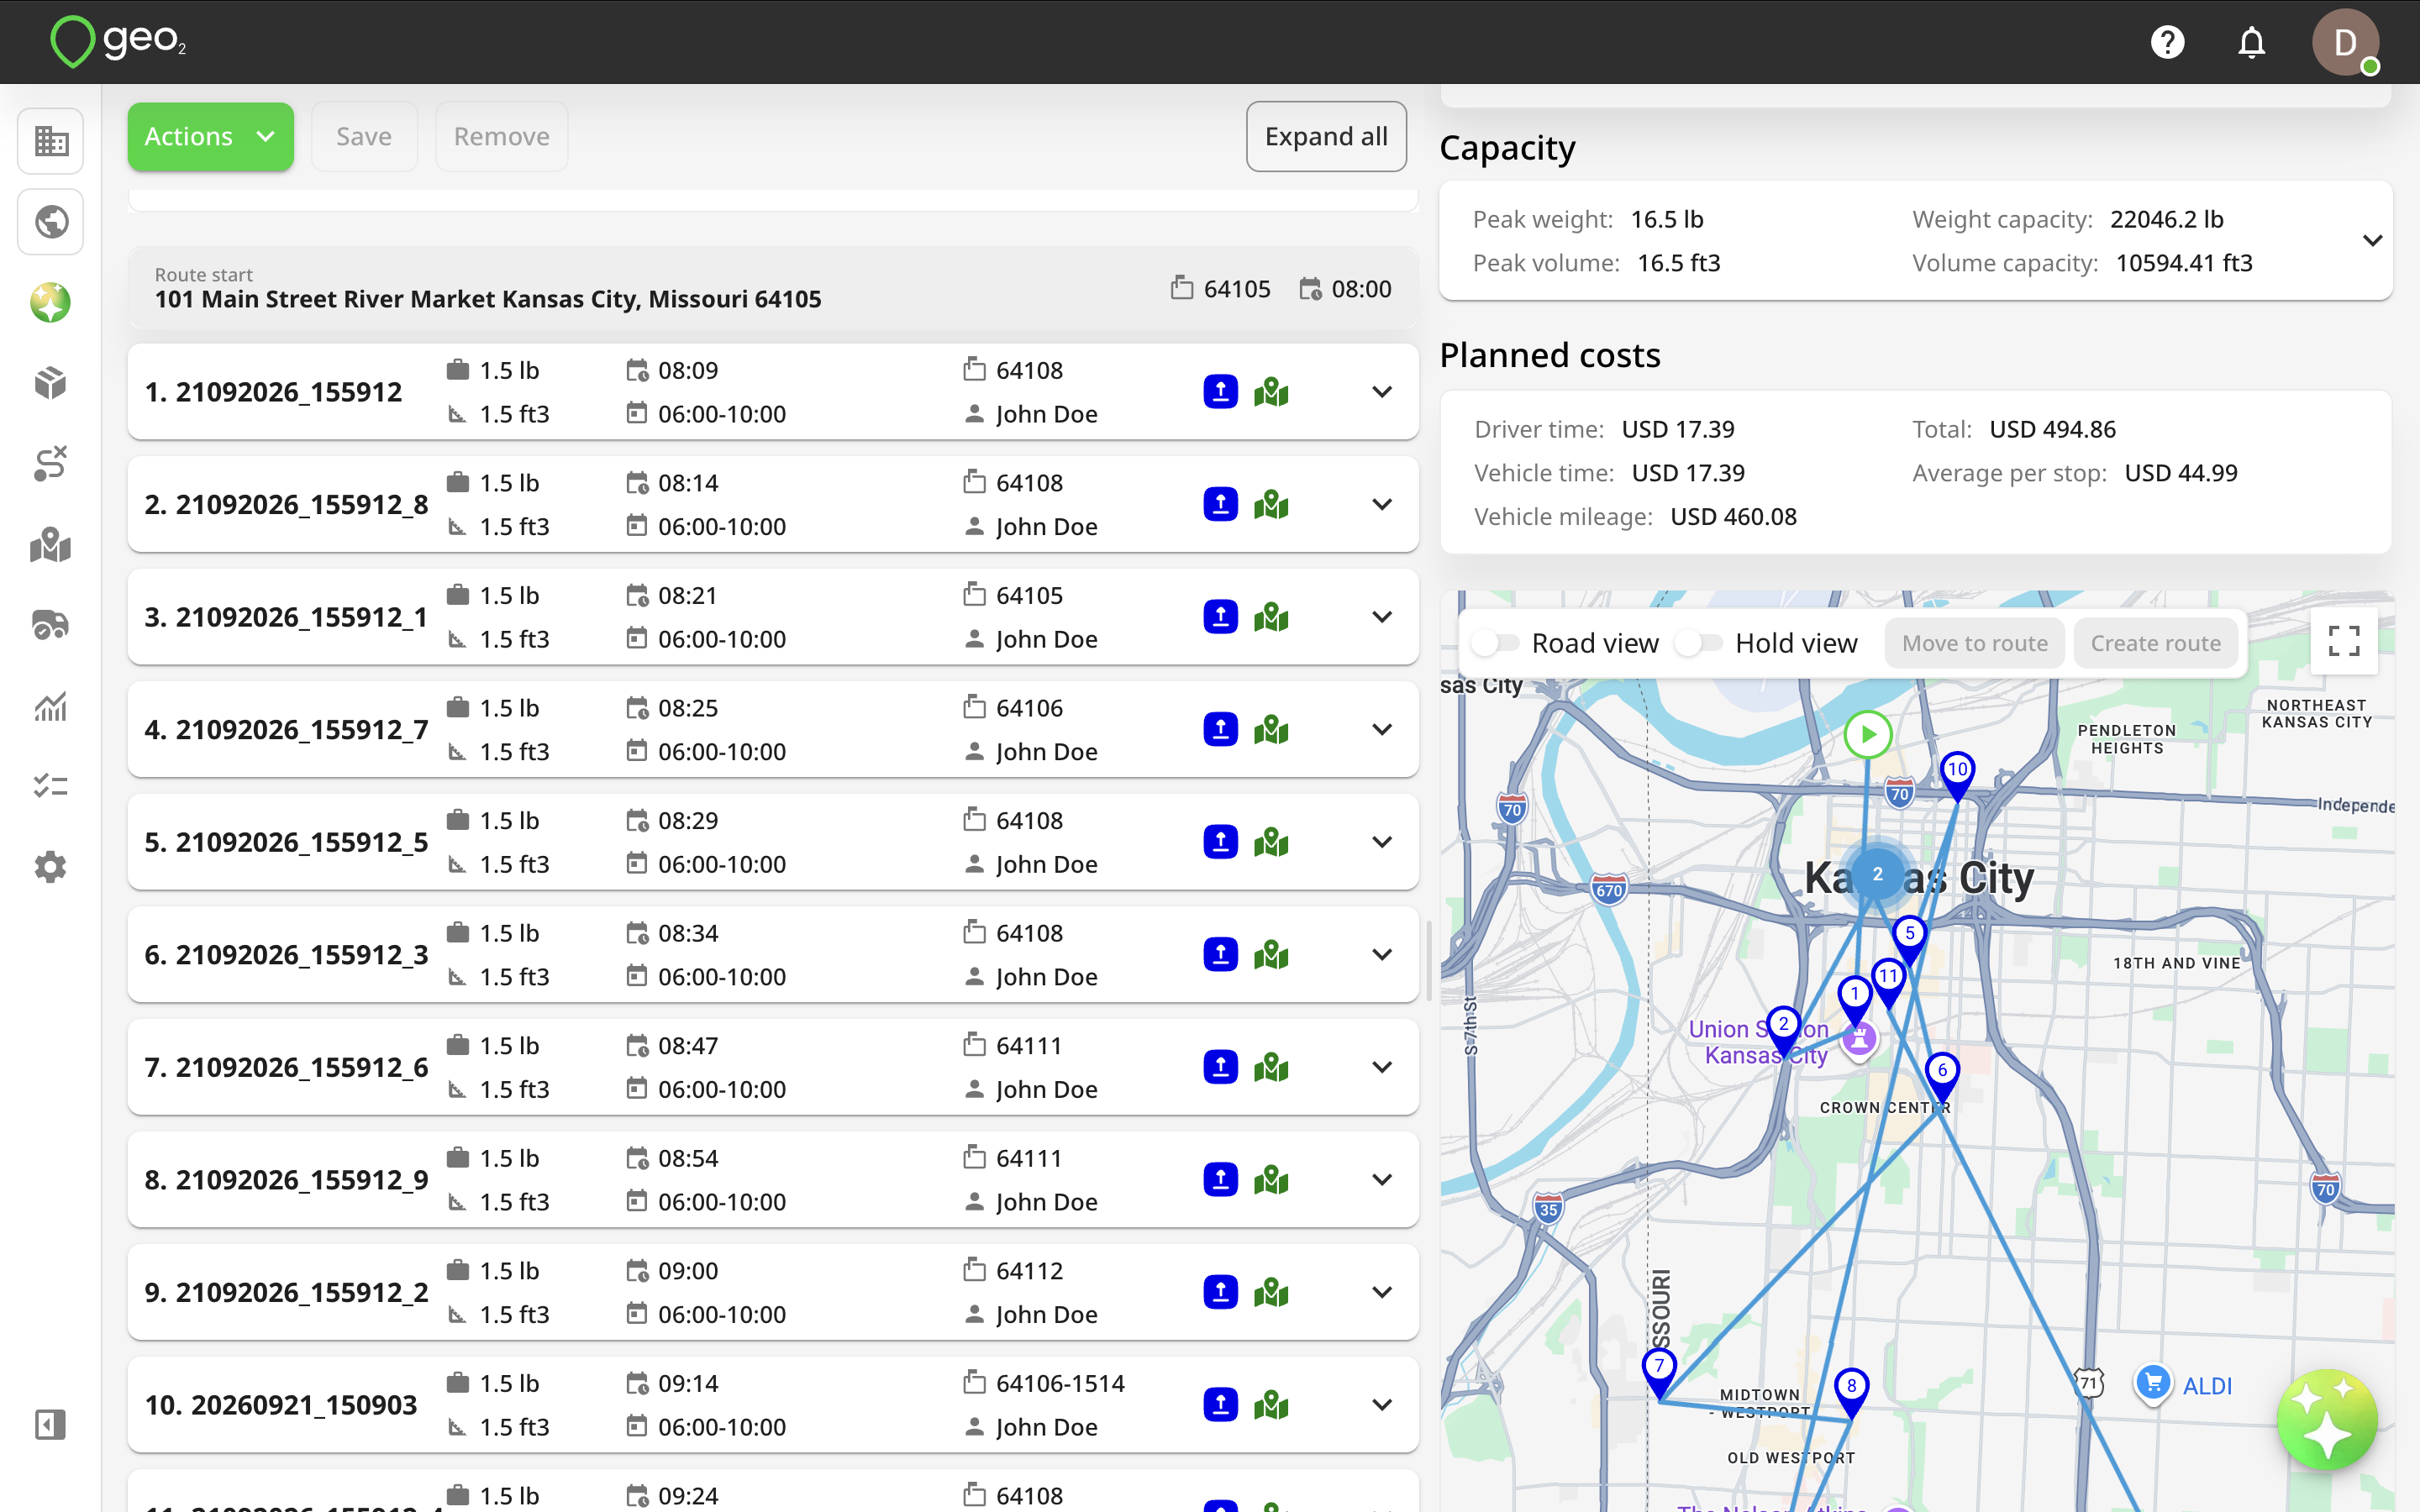
Task: Open the package box sidebar icon
Action: (x=50, y=383)
